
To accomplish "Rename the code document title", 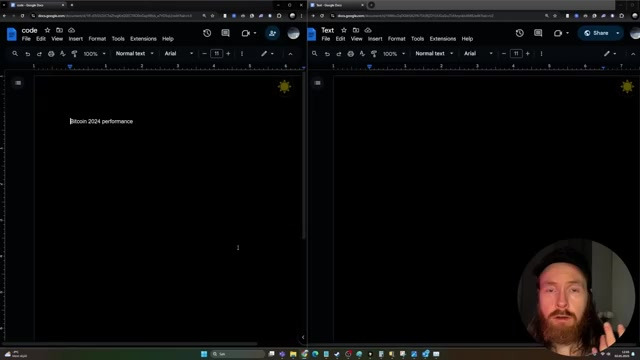I will coord(29,30).
